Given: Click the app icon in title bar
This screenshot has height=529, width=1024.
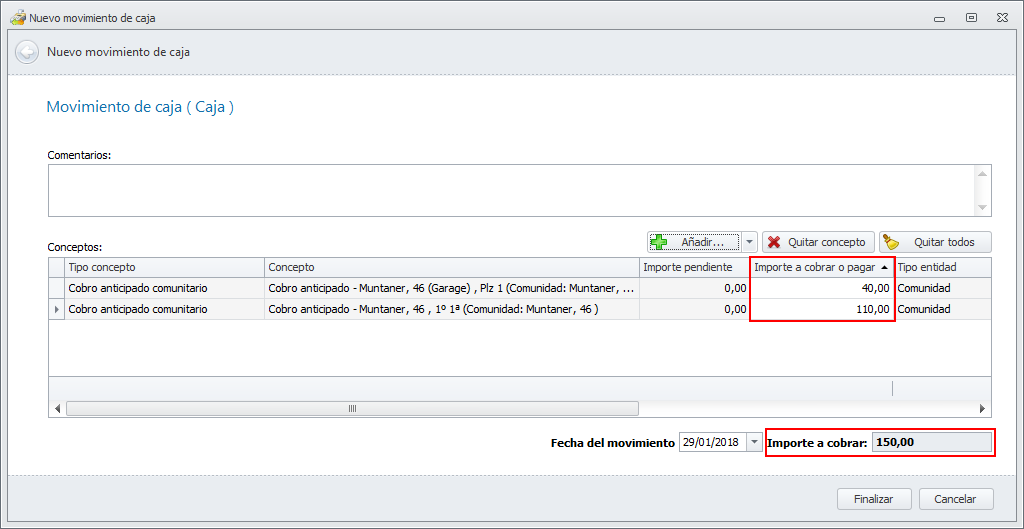Looking at the screenshot, I should [17, 18].
